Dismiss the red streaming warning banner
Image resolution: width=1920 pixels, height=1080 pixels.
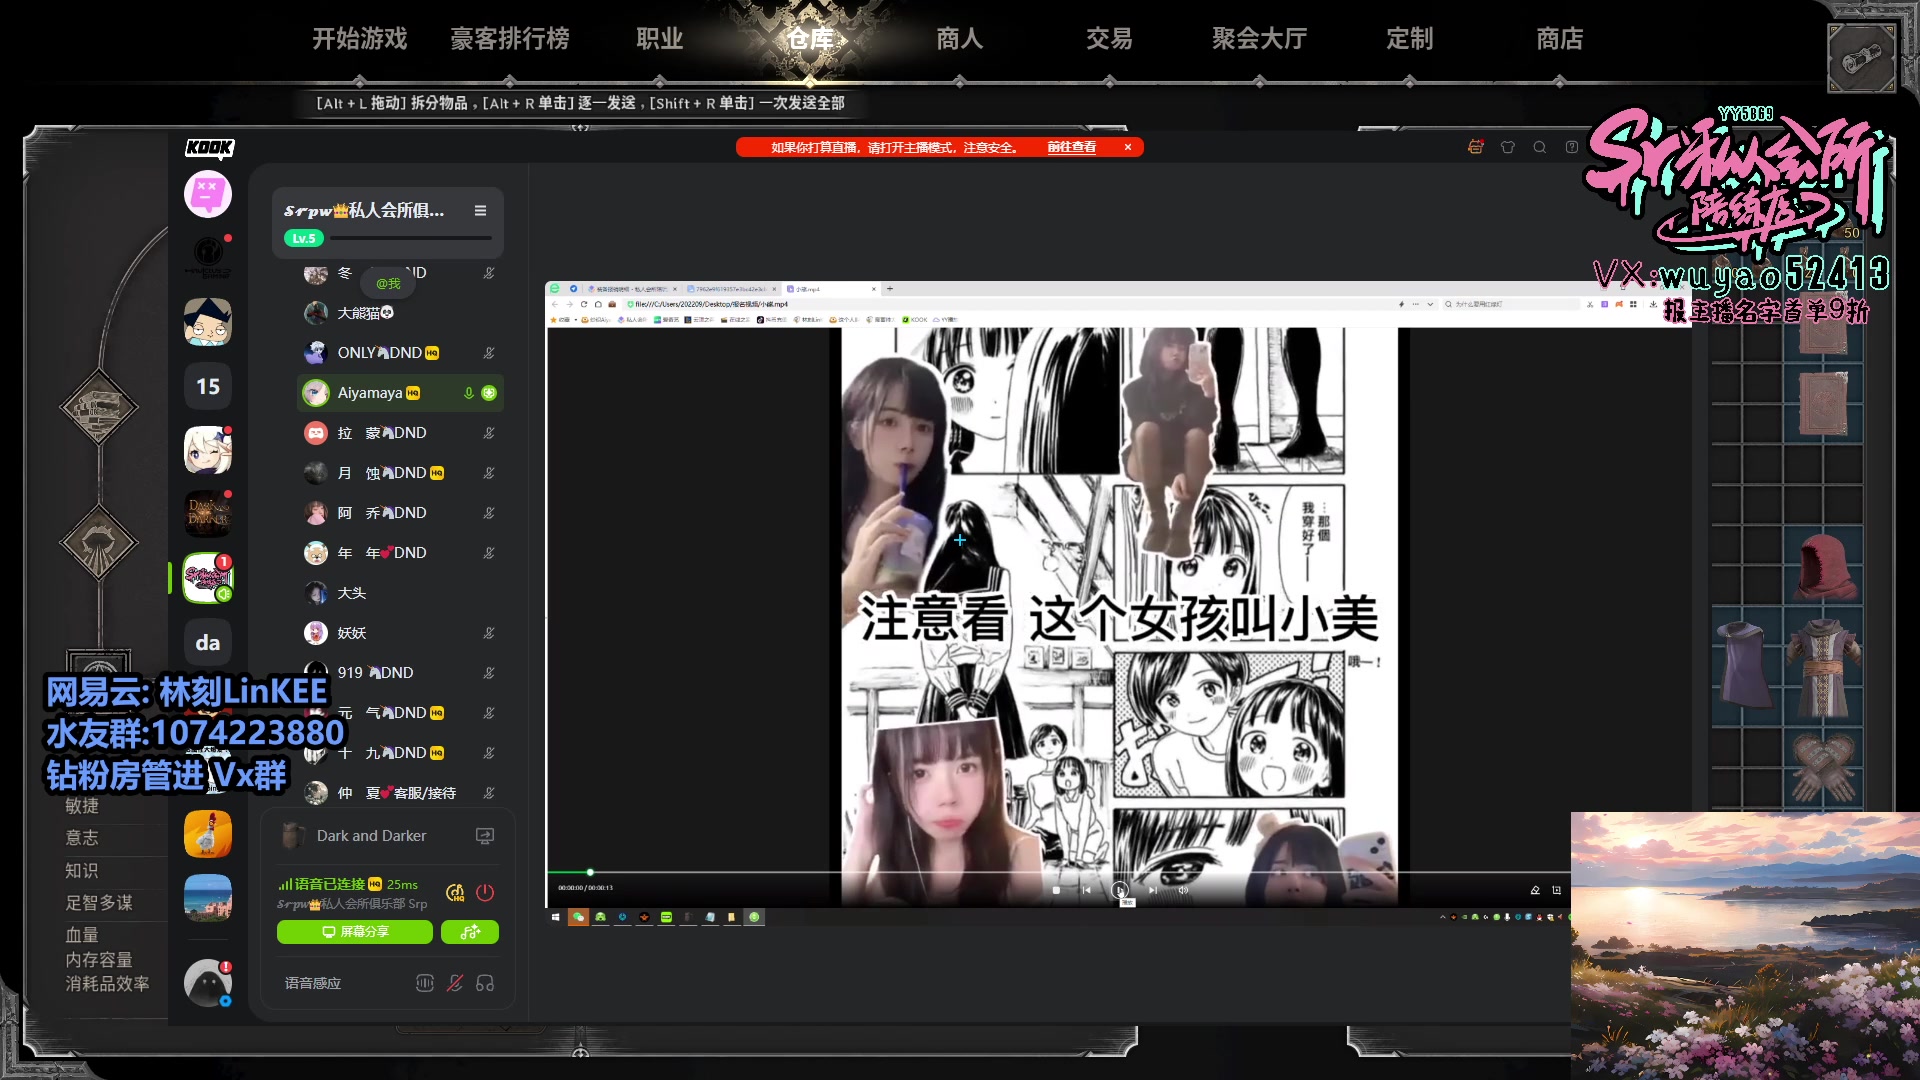pyautogui.click(x=1128, y=147)
